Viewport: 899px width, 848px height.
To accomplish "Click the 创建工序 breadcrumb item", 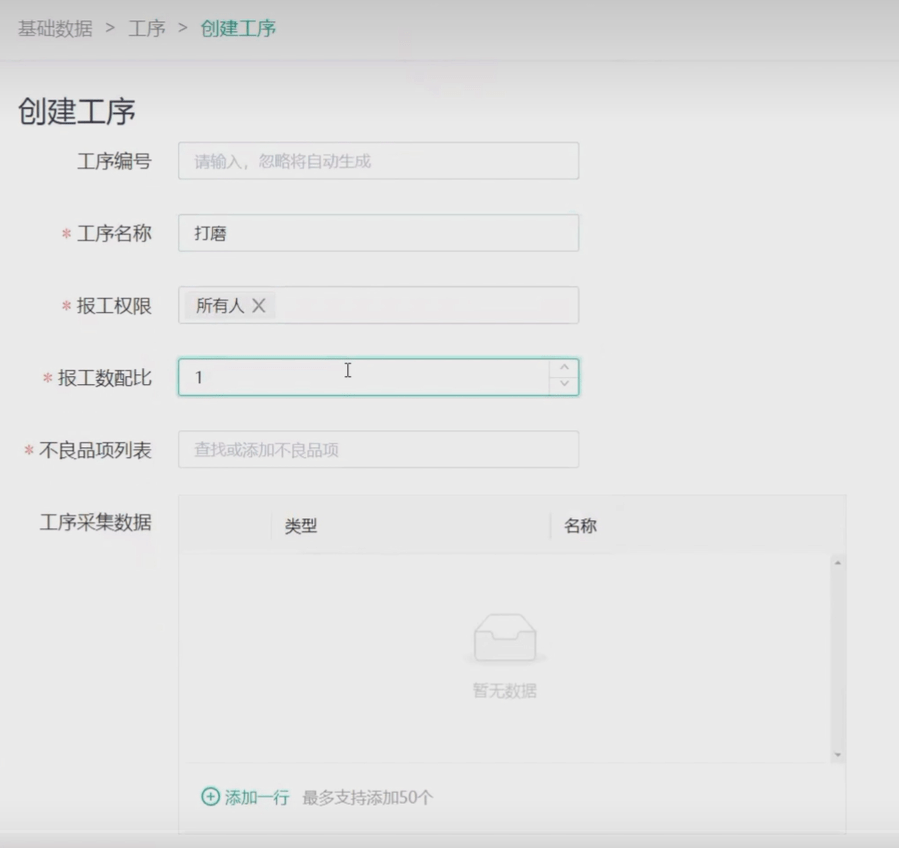I will pos(238,28).
